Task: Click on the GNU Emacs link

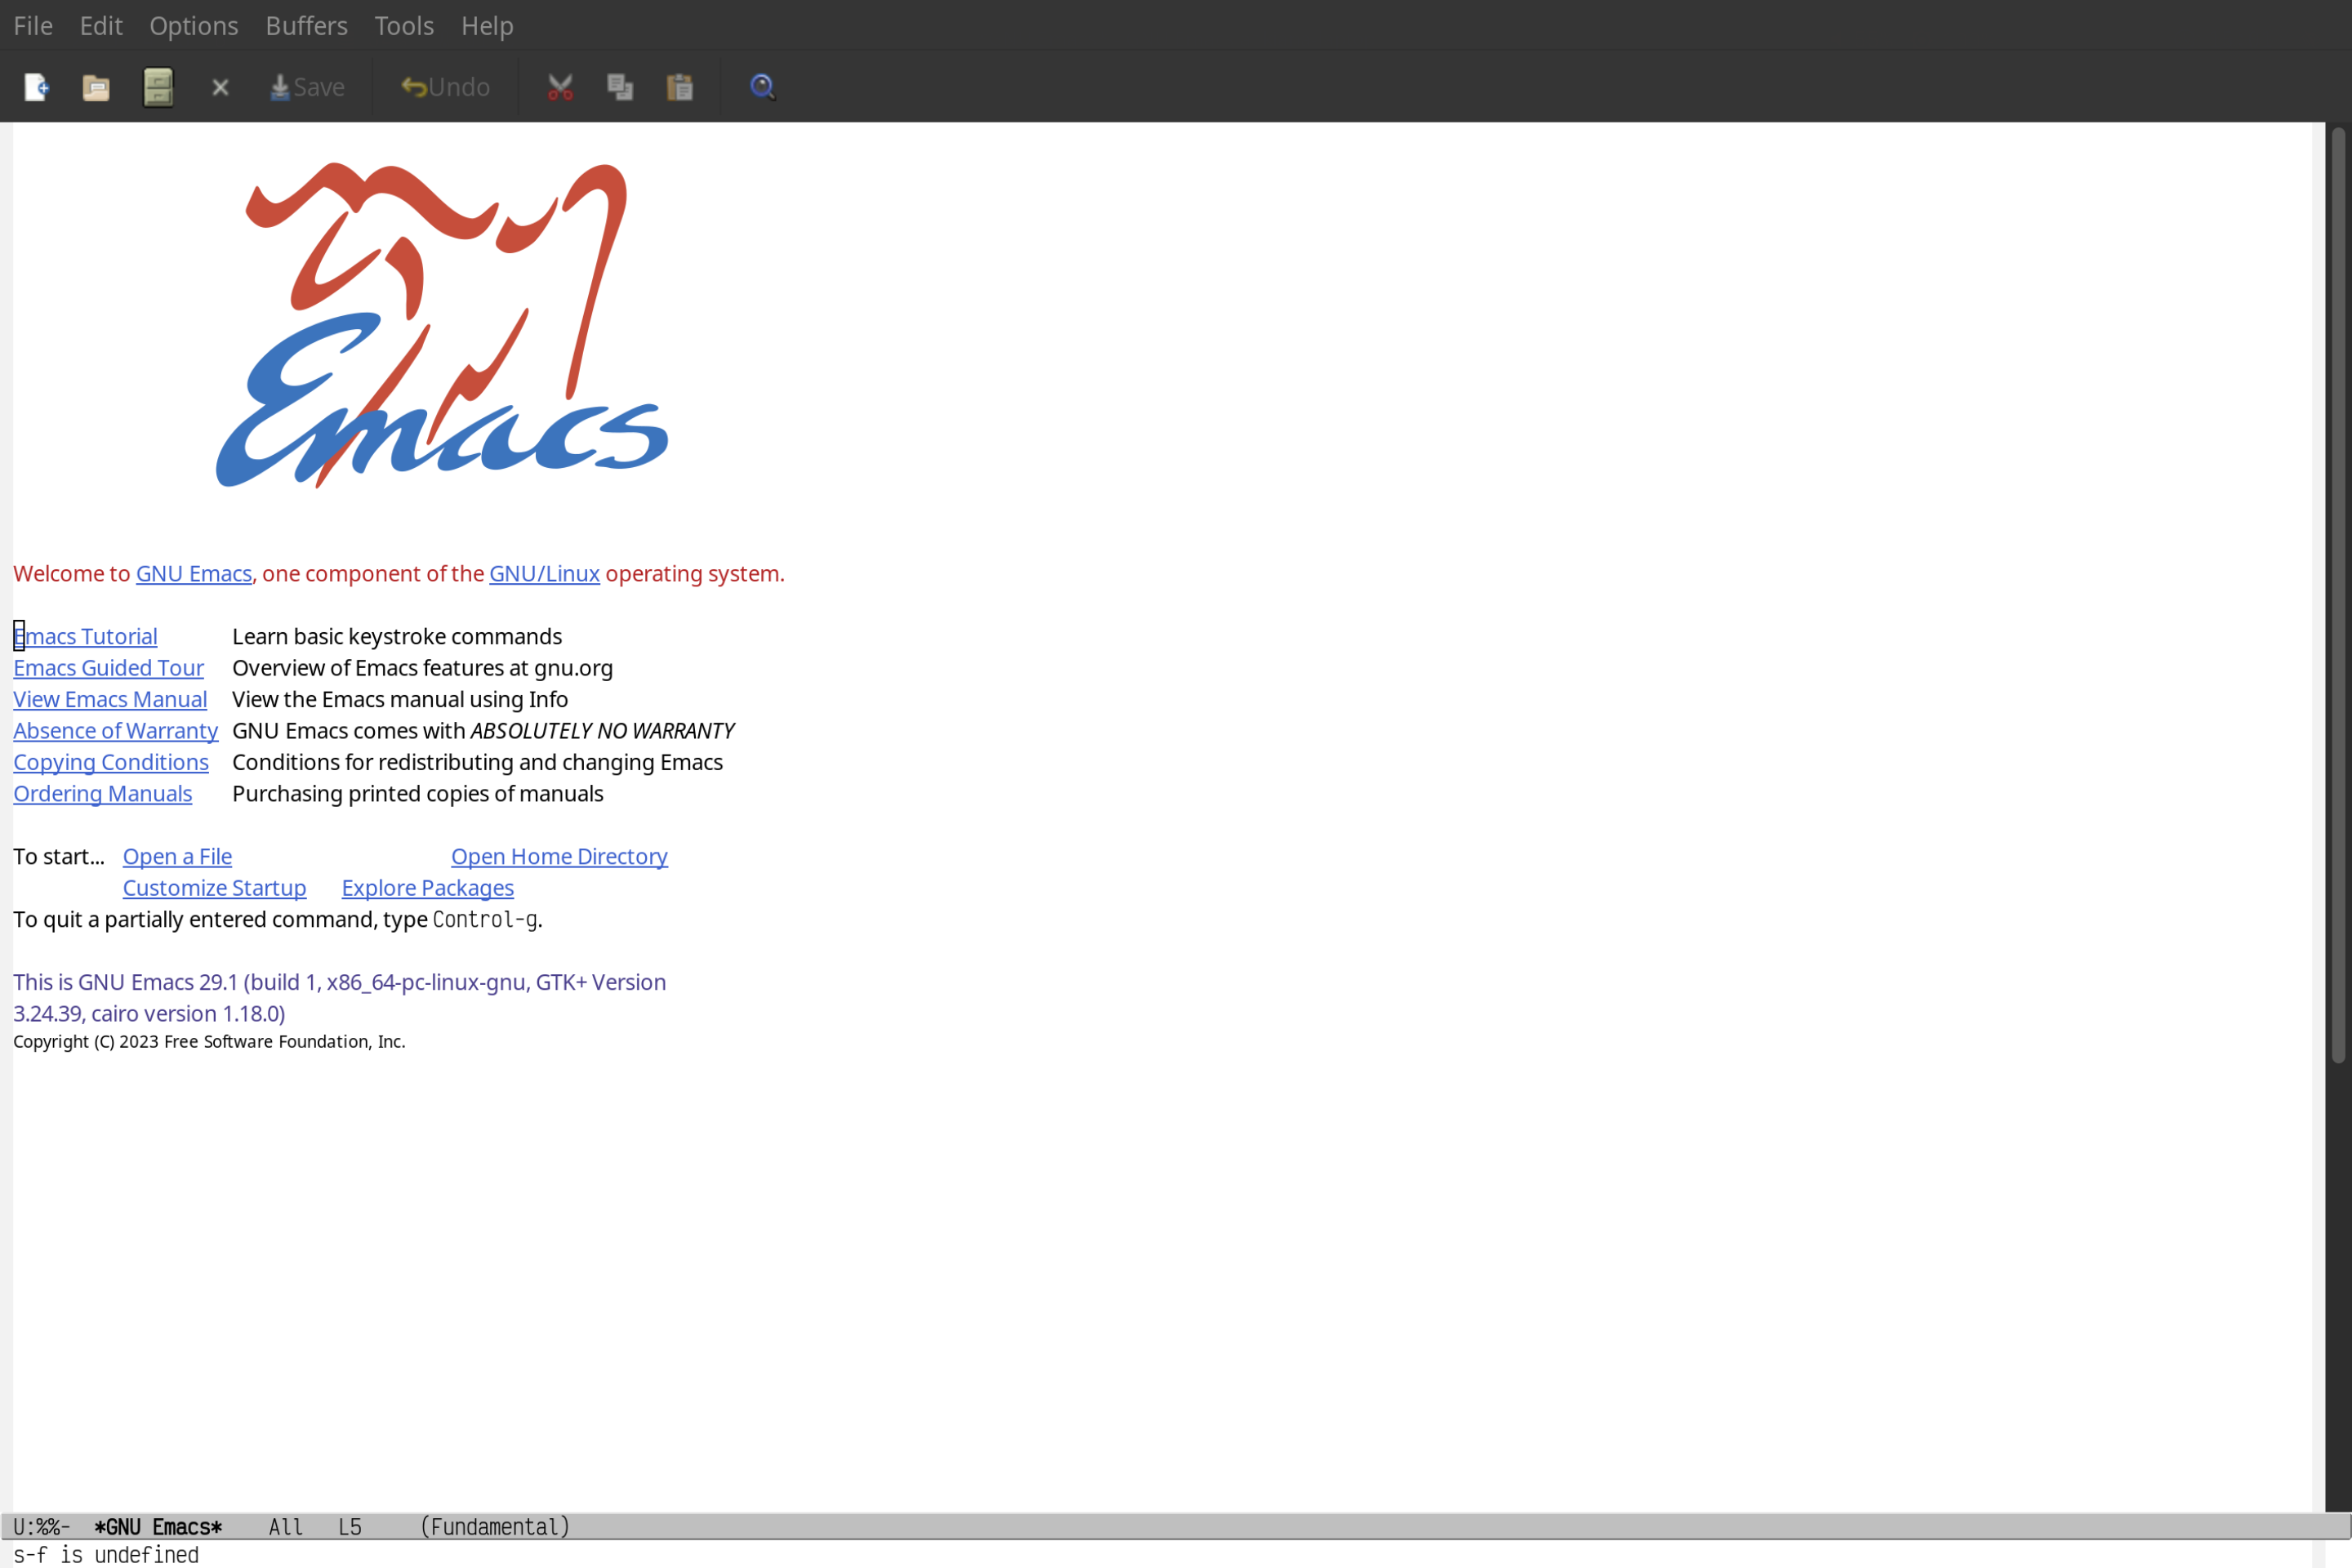Action: [x=193, y=572]
